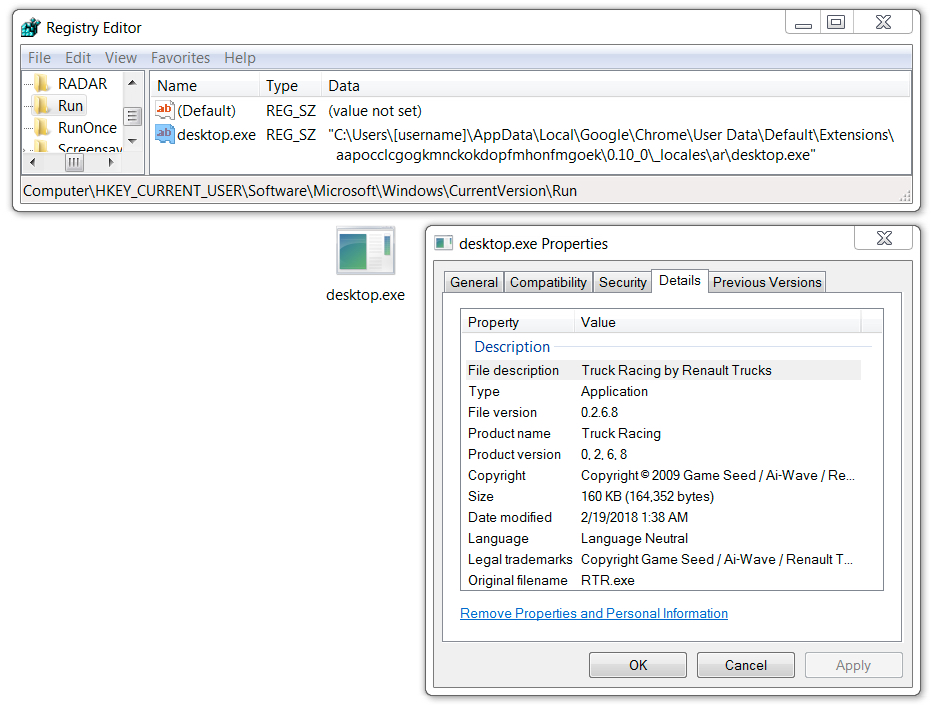Open the Edit menu
This screenshot has width=932, height=709.
[78, 58]
